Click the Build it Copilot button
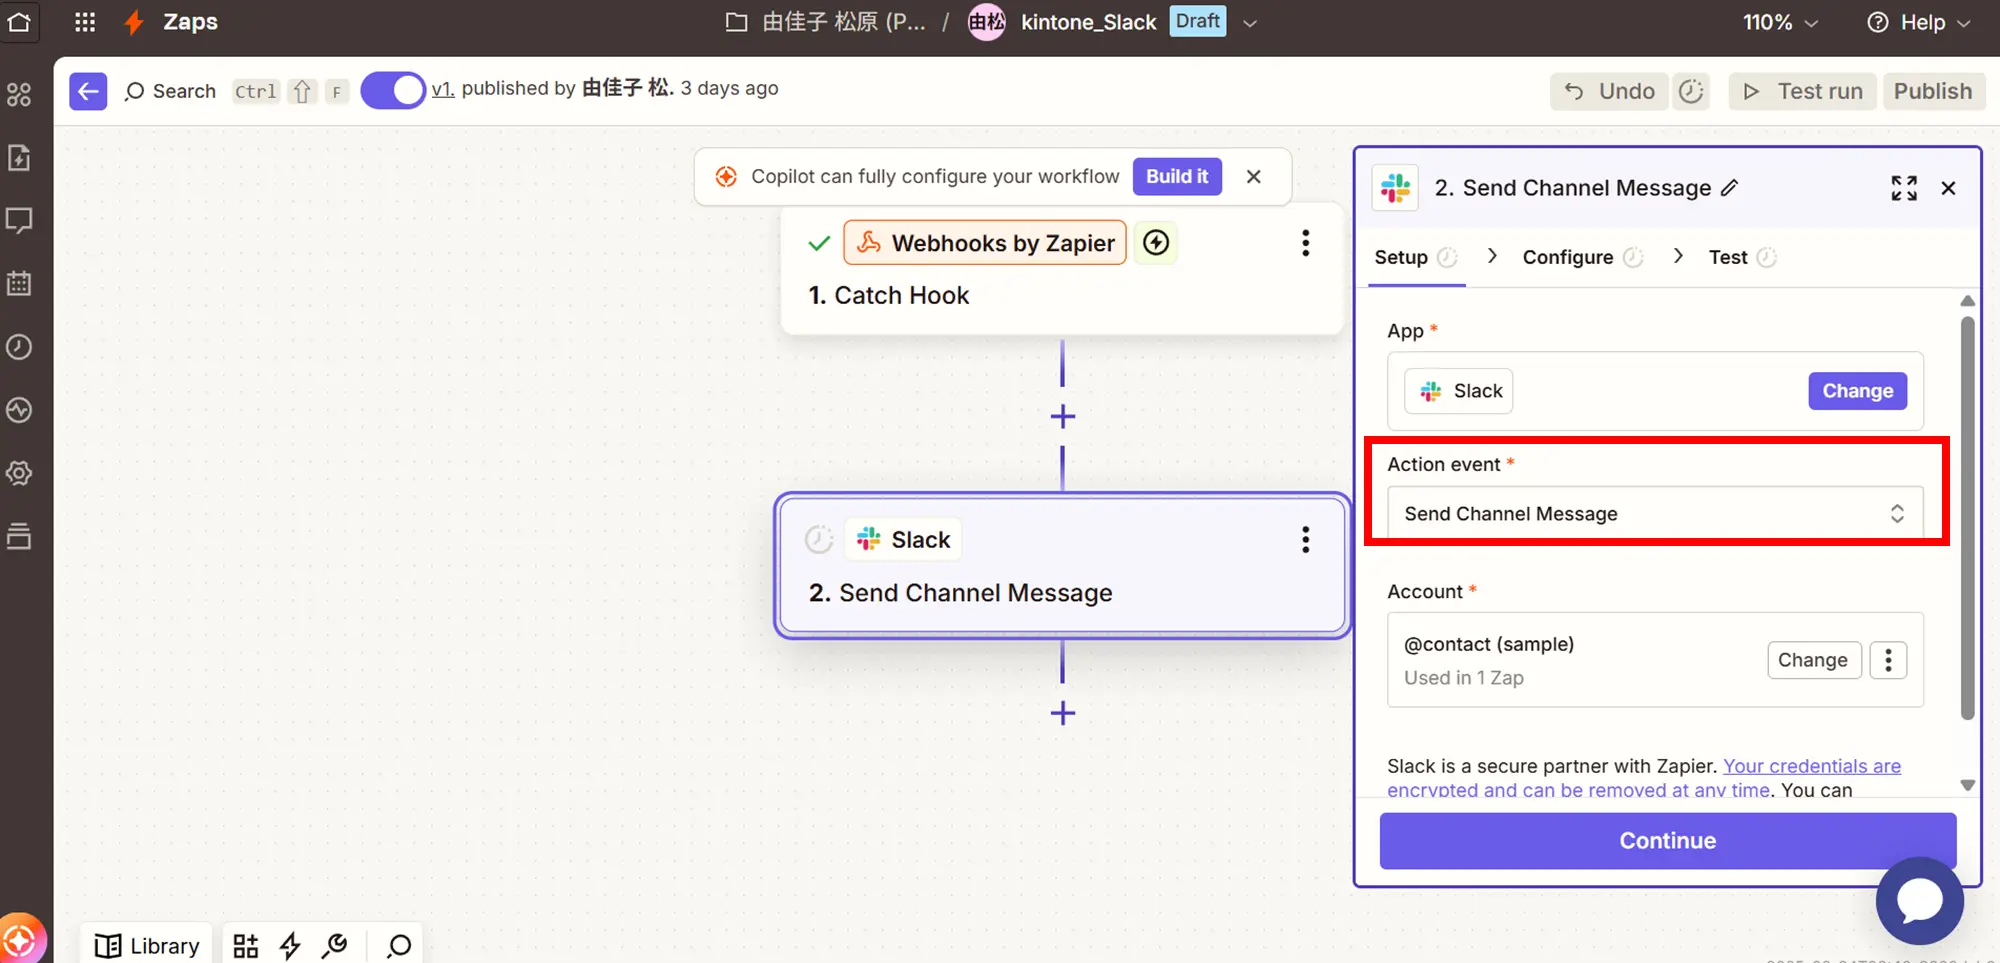Screen dimensions: 2000x963 (1176, 176)
